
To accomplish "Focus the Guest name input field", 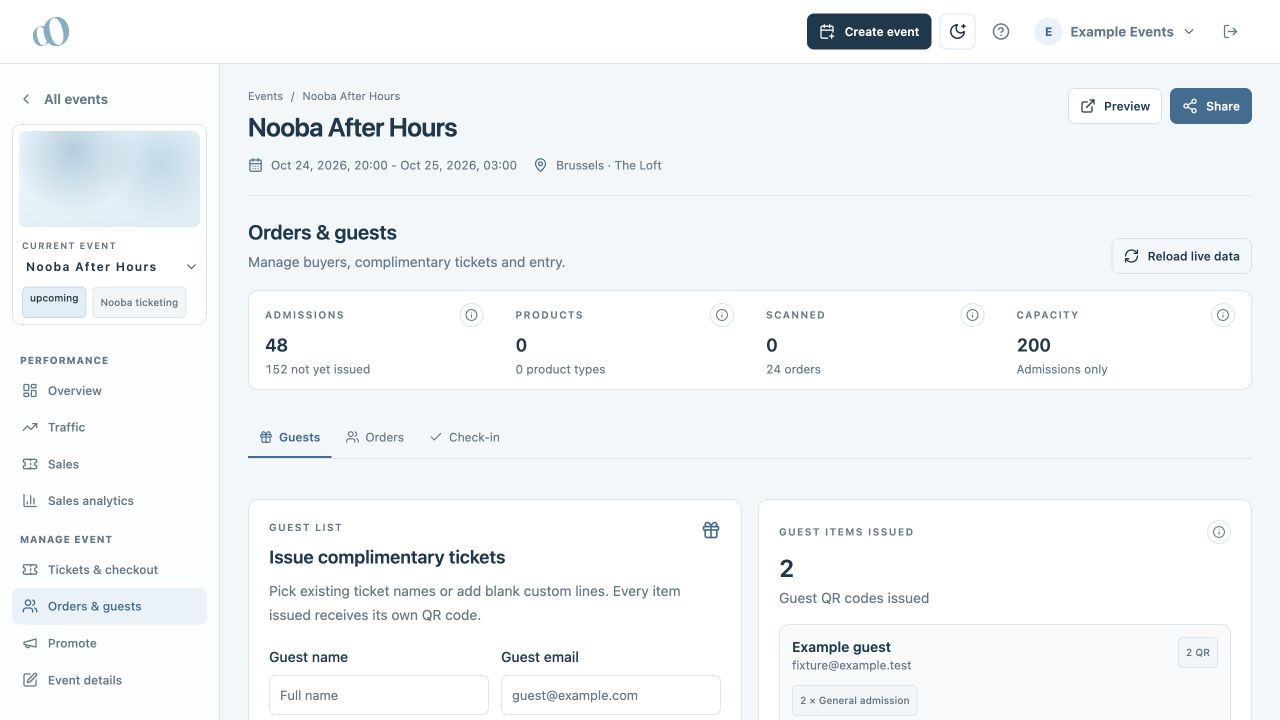I will pos(379,695).
